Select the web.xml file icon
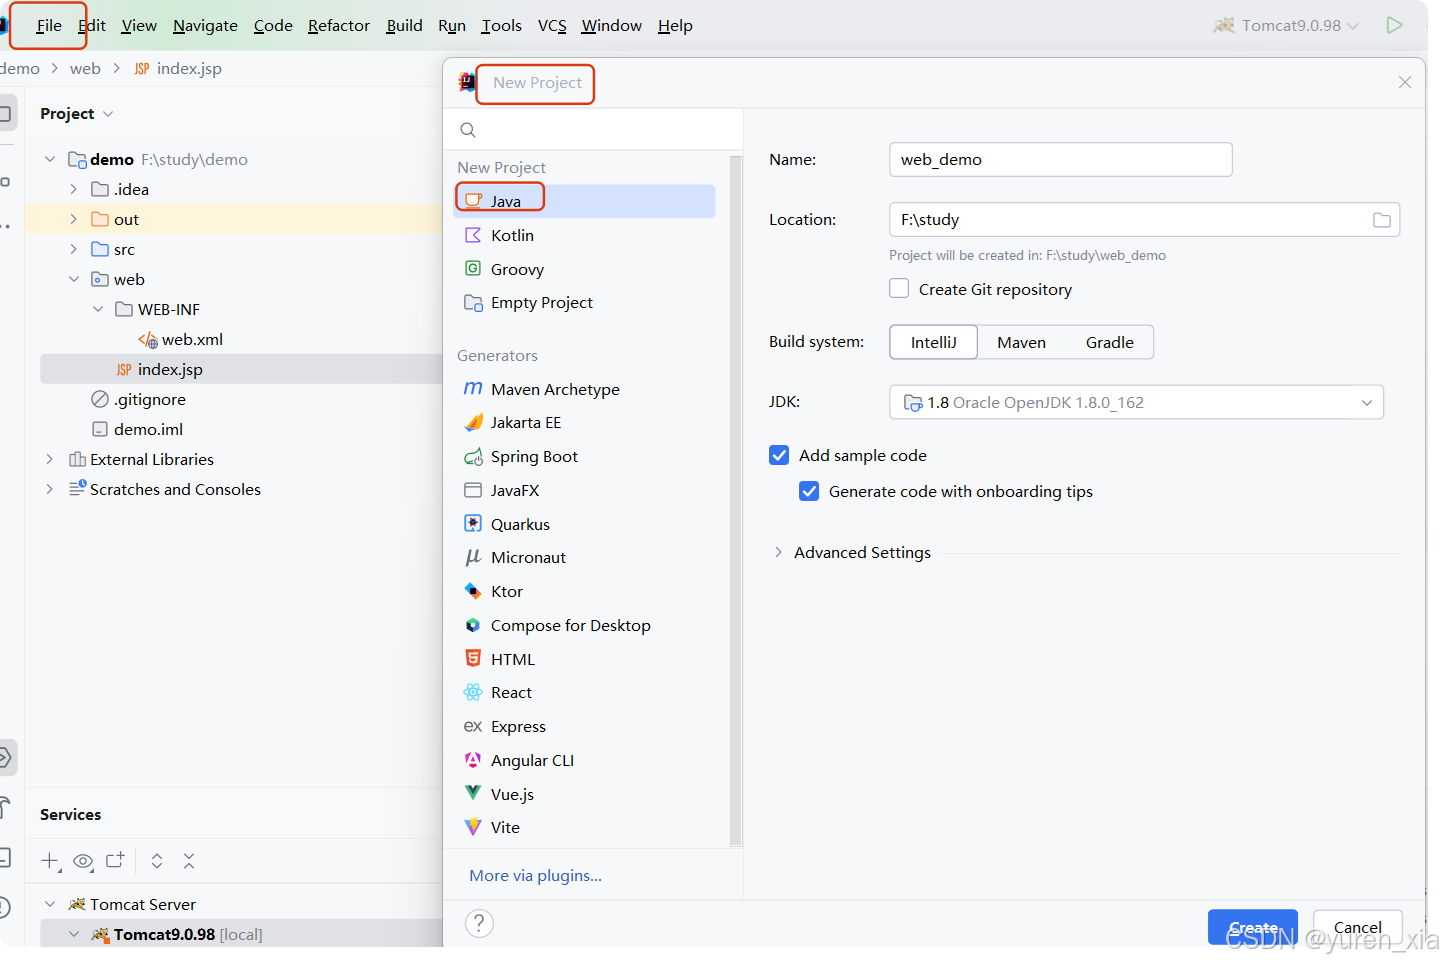Screen dimensions: 1443x965 [x=148, y=340]
